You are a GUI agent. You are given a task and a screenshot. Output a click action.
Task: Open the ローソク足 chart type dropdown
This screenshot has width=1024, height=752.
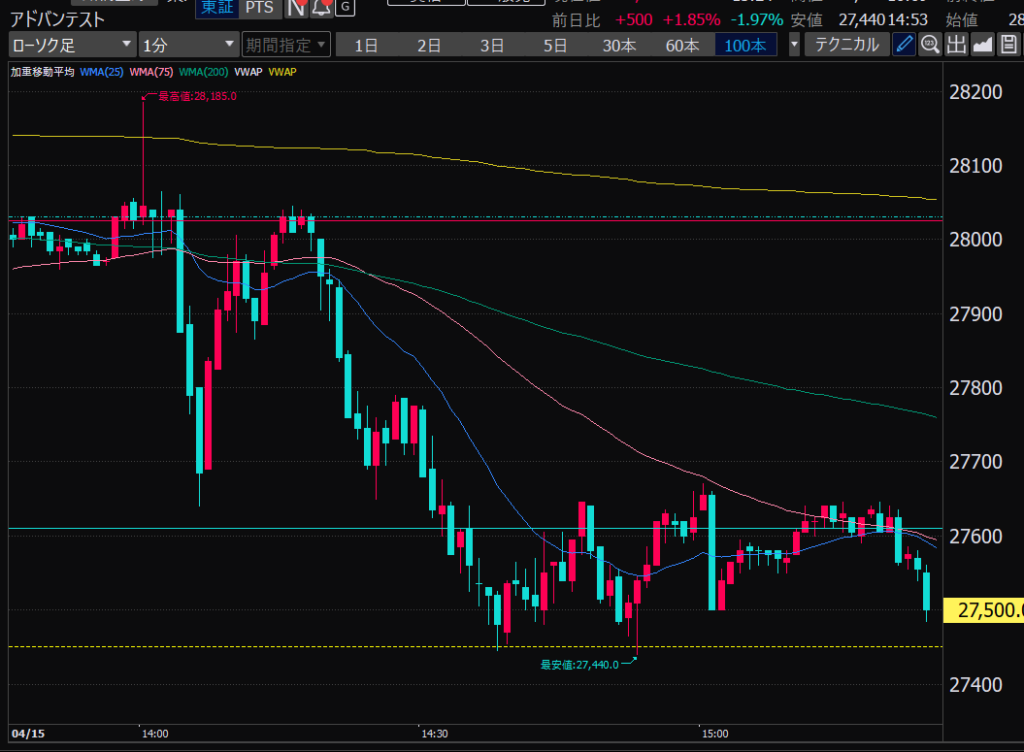click(x=72, y=44)
